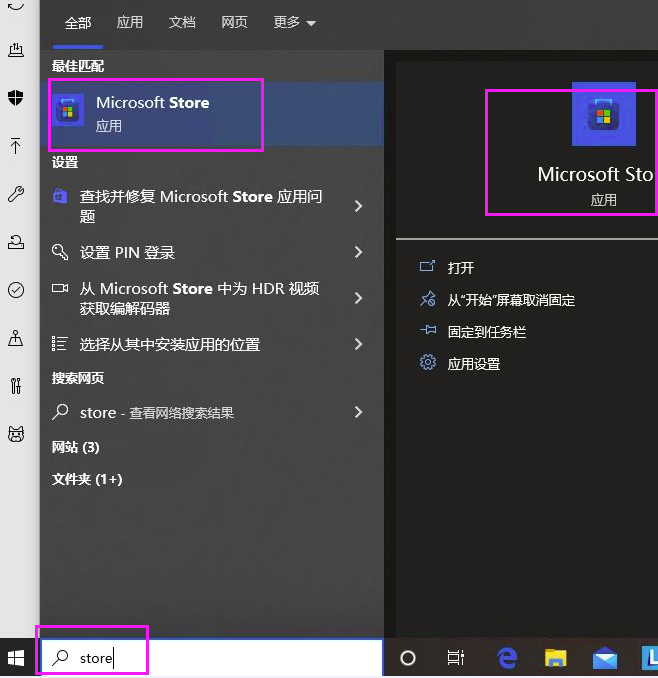Screen dimensions: 658x678
Task: Click the unpin from Start icon
Action: tap(428, 299)
